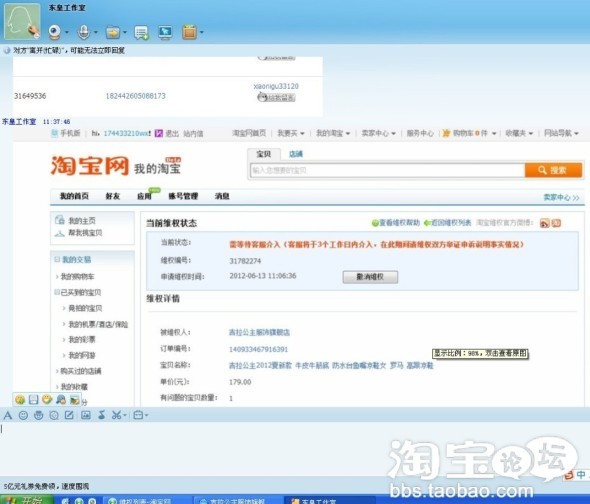The width and height of the screenshot is (590, 504).
Task: Switch to the 宝贝 search tab
Action: pyautogui.click(x=264, y=154)
